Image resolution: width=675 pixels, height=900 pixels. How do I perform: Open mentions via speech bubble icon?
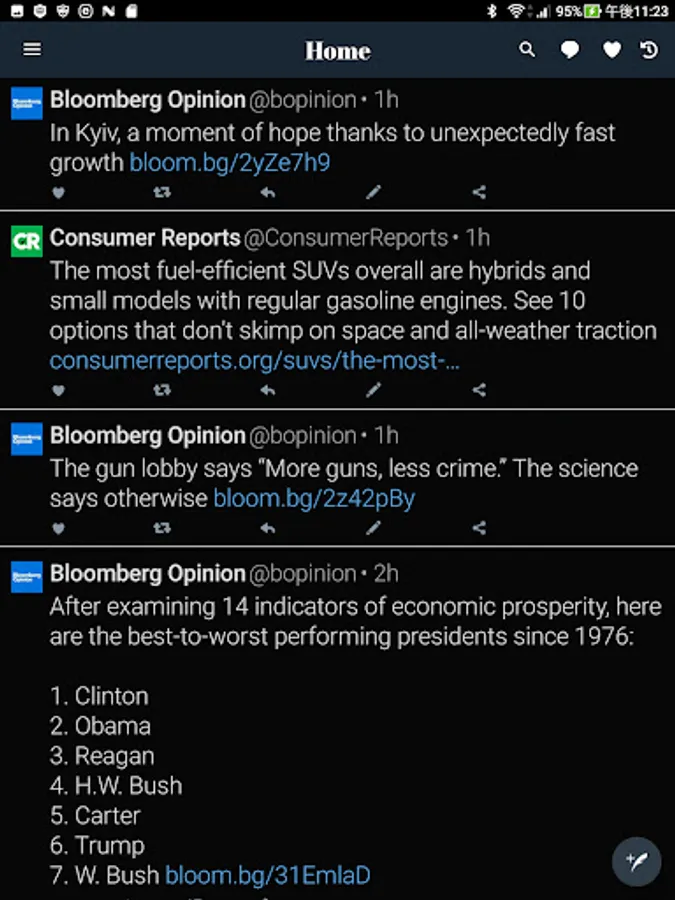coord(569,50)
